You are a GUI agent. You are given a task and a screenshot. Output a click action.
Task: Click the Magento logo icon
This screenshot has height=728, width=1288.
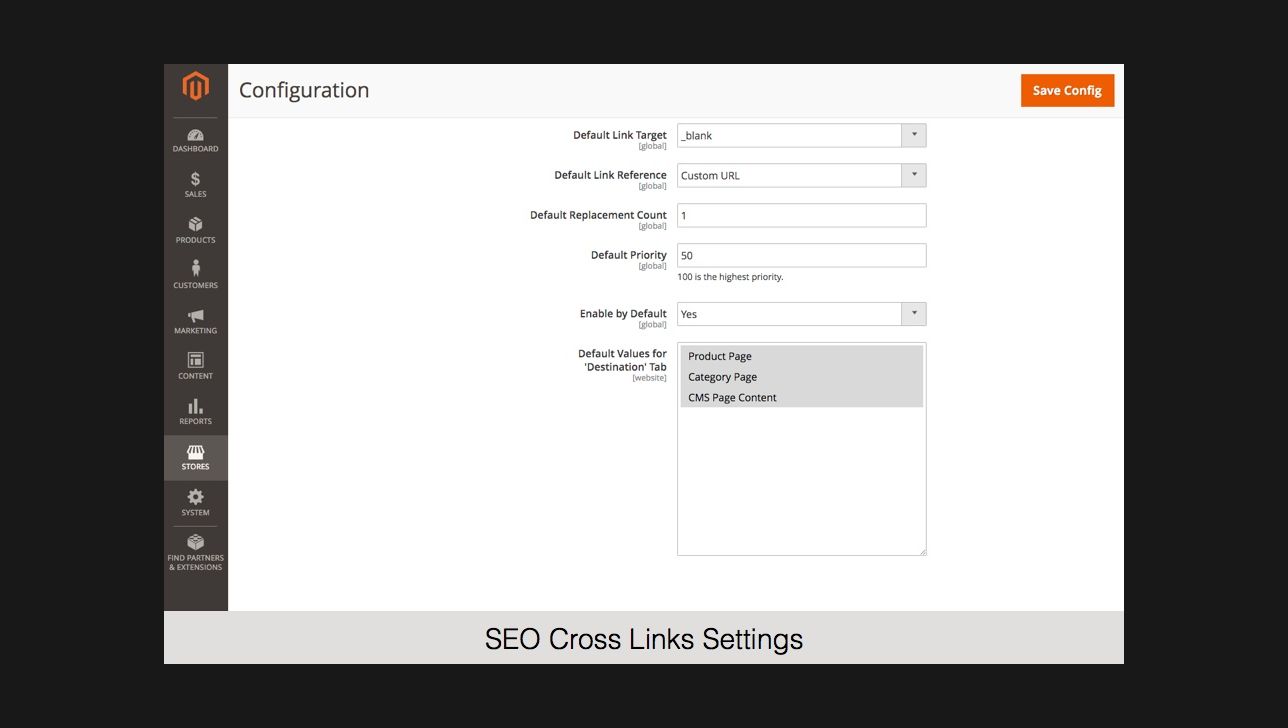(196, 87)
